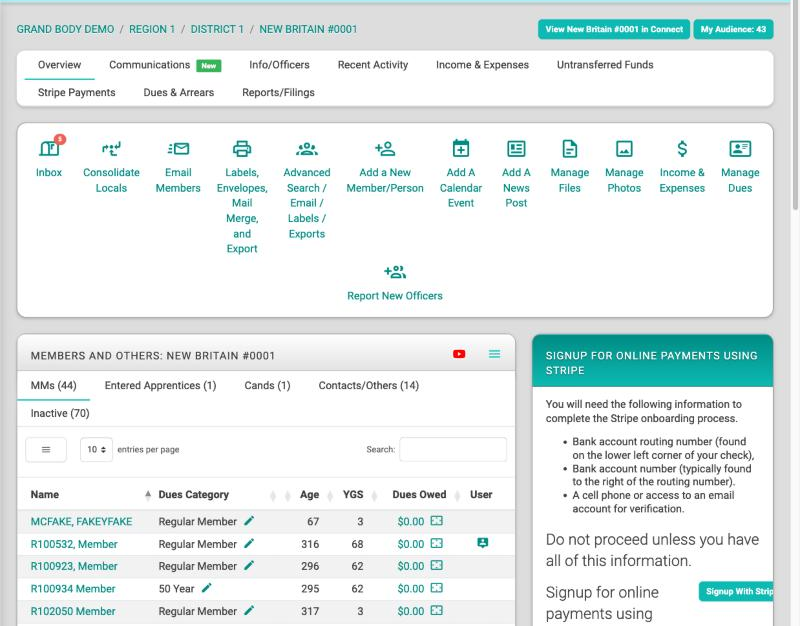The image size is (800, 626).
Task: Select Inactive (70) tab
Action: [60, 413]
